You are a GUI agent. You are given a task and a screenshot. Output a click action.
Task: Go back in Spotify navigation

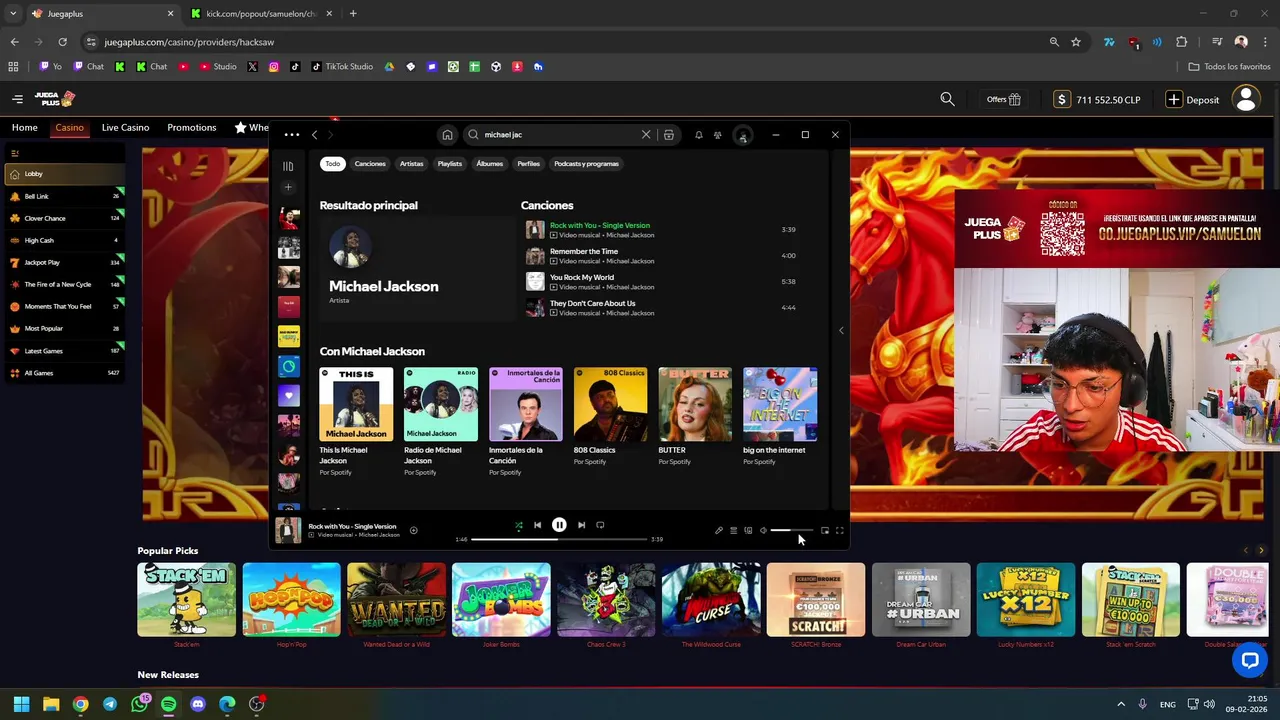click(314, 135)
